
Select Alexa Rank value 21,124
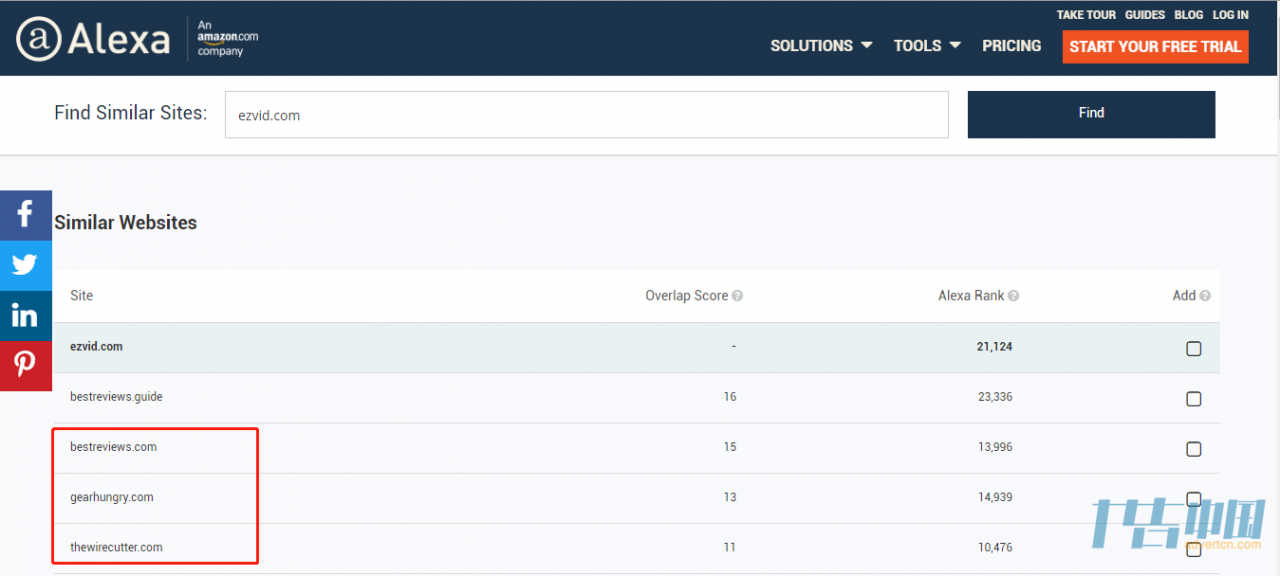[x=994, y=347]
